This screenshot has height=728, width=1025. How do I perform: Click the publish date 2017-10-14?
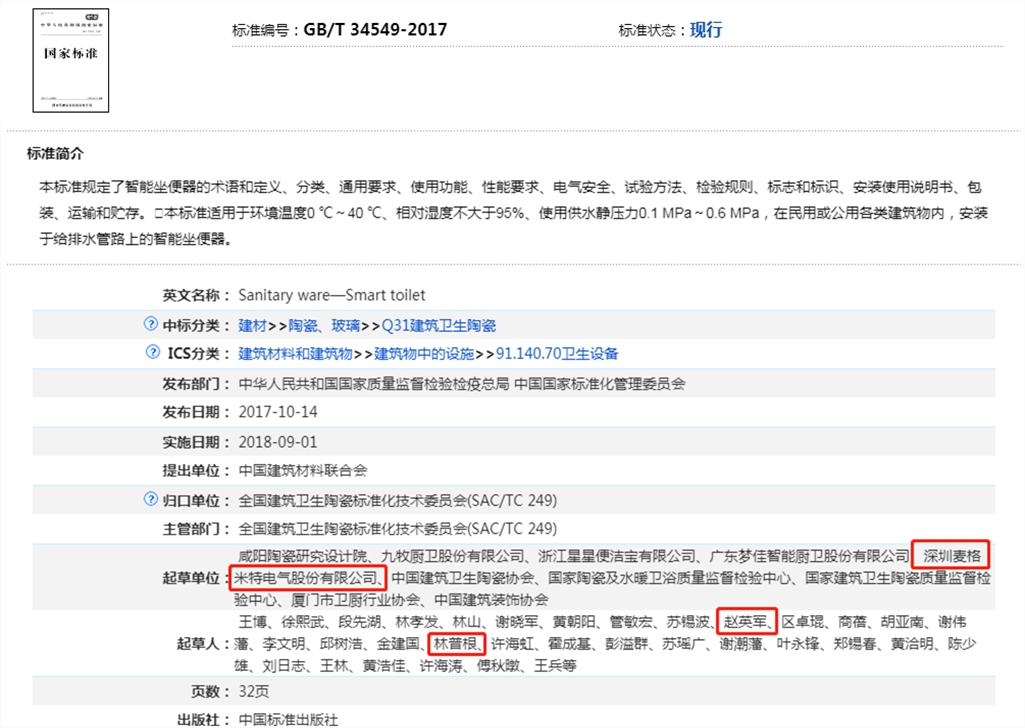(277, 412)
